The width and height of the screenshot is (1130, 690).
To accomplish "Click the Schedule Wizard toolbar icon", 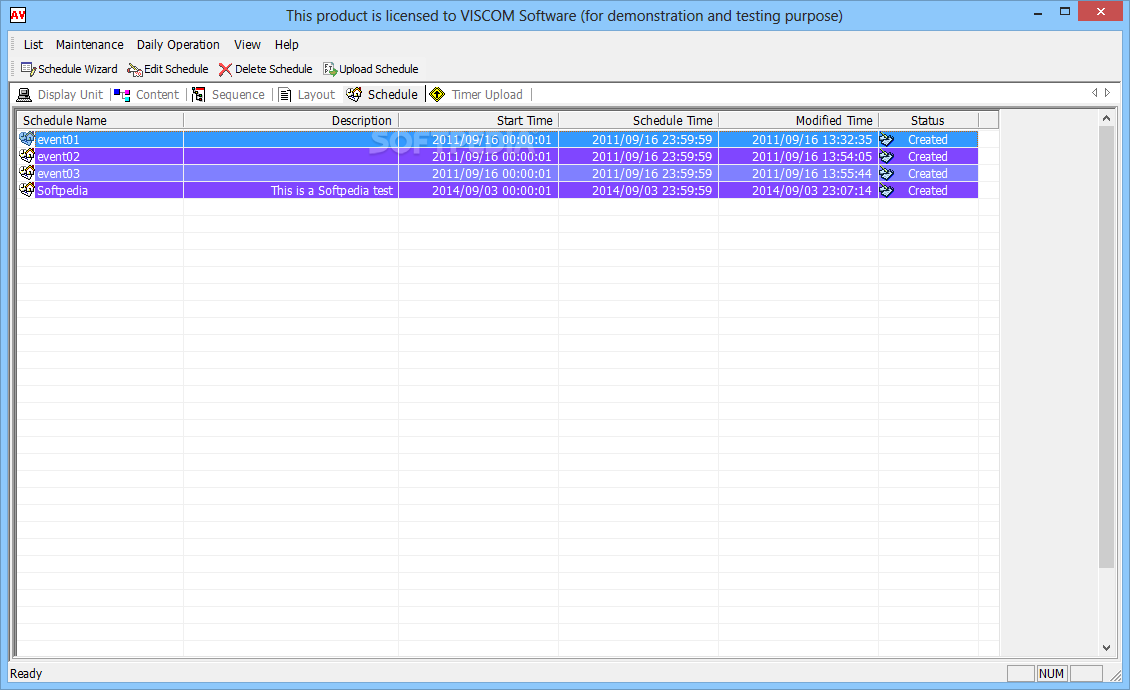I will coord(28,69).
